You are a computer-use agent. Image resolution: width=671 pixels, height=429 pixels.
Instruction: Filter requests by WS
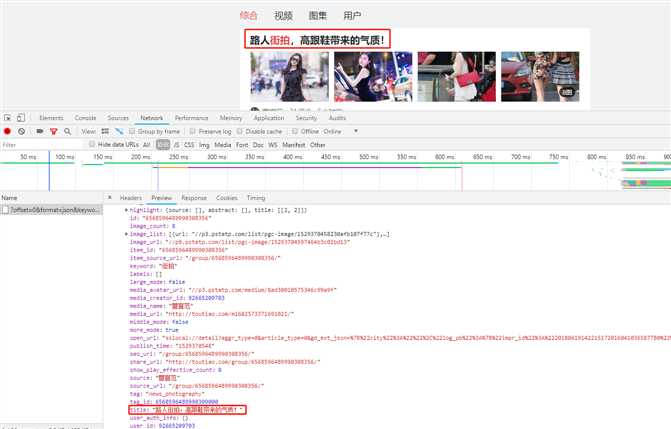273,145
